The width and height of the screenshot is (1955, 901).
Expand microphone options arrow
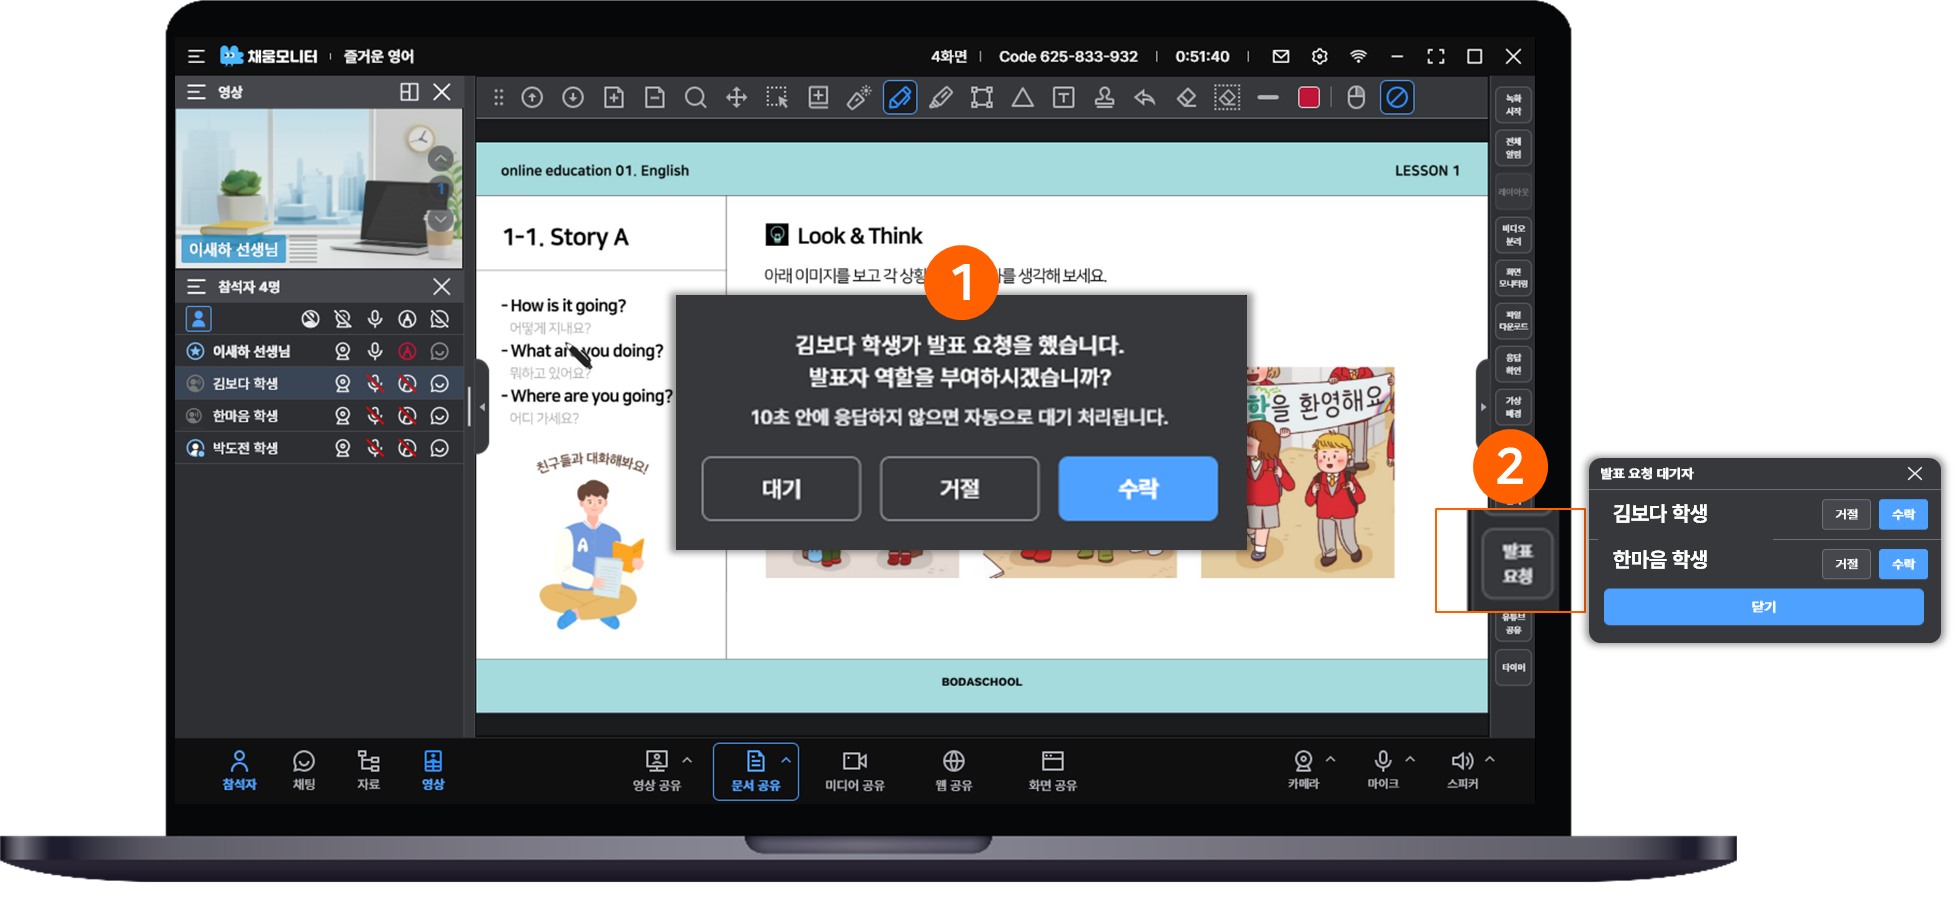(1410, 760)
